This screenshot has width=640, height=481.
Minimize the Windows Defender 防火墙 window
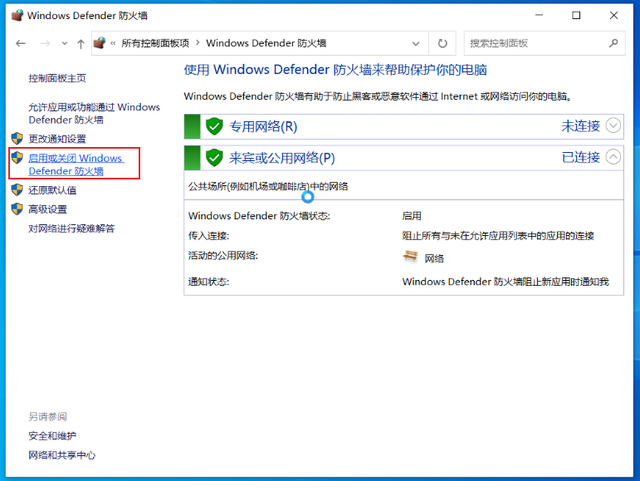539,16
